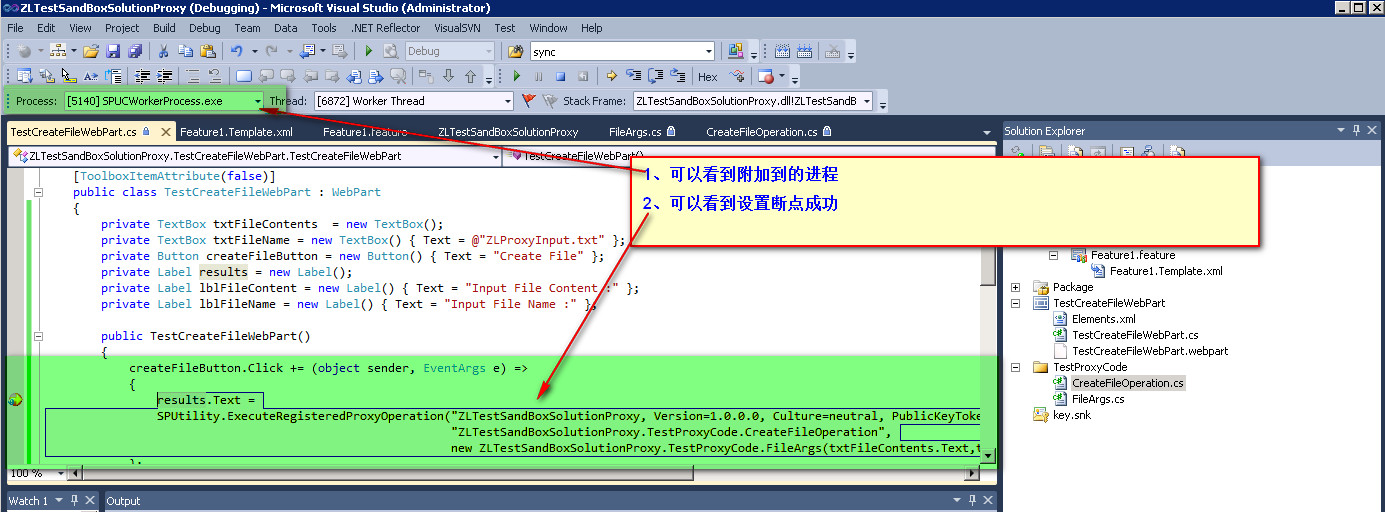This screenshot has width=1385, height=512.
Task: Open the File menu
Action: [15, 28]
